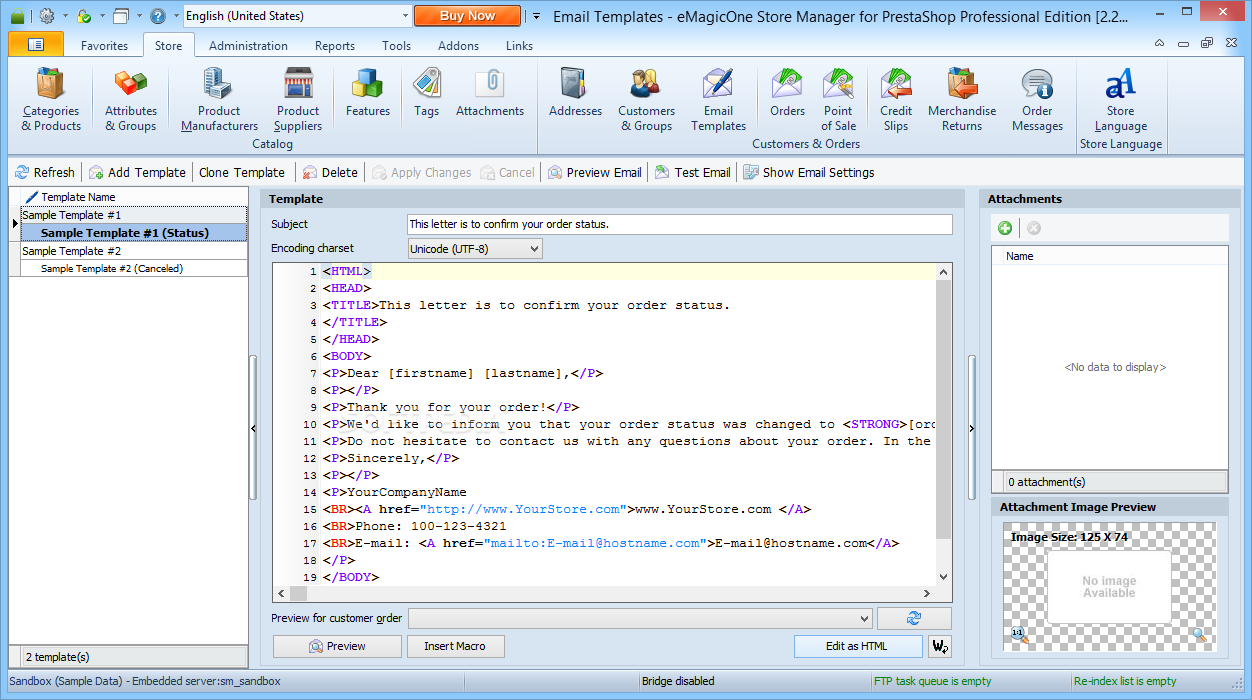
Task: Click the Edit as HTML button
Action: [857, 646]
